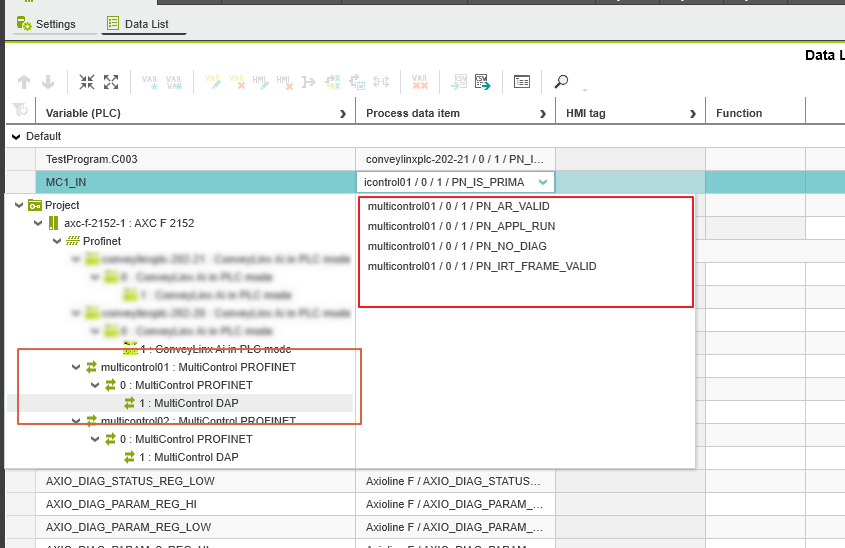The width and height of the screenshot is (845, 548).
Task: Collapse the multicontrol01 tree node
Action: pyautogui.click(x=76, y=367)
